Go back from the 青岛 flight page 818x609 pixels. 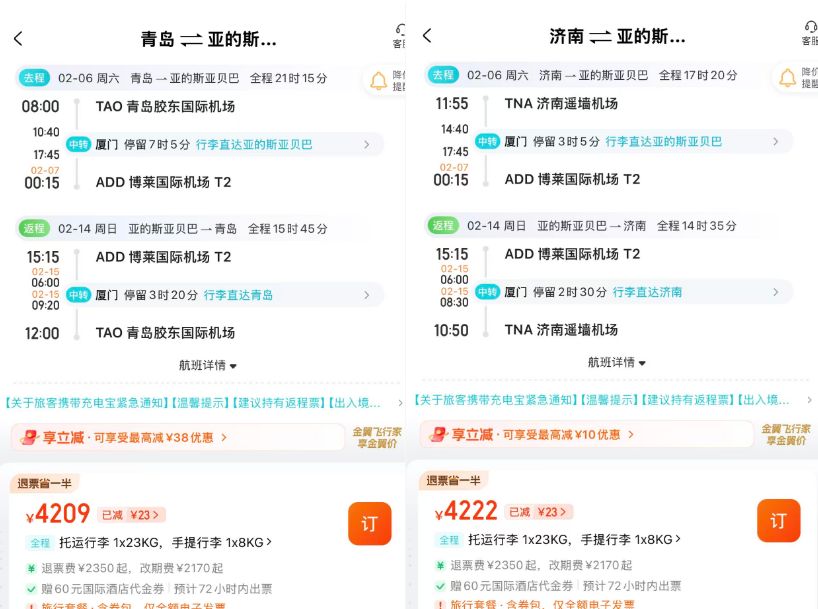[x=18, y=39]
